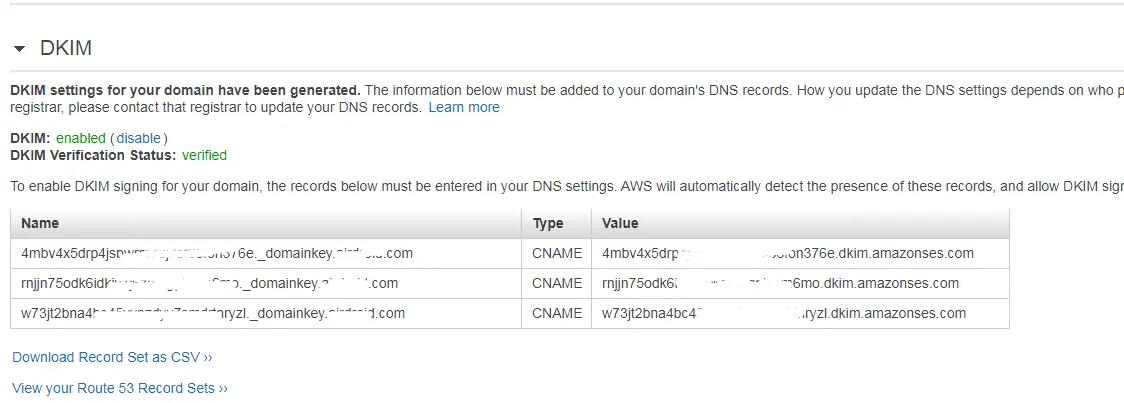Viewport: 1124px width, 403px height.
Task: Click the DKIM section heading
Action: pyautogui.click(x=66, y=48)
